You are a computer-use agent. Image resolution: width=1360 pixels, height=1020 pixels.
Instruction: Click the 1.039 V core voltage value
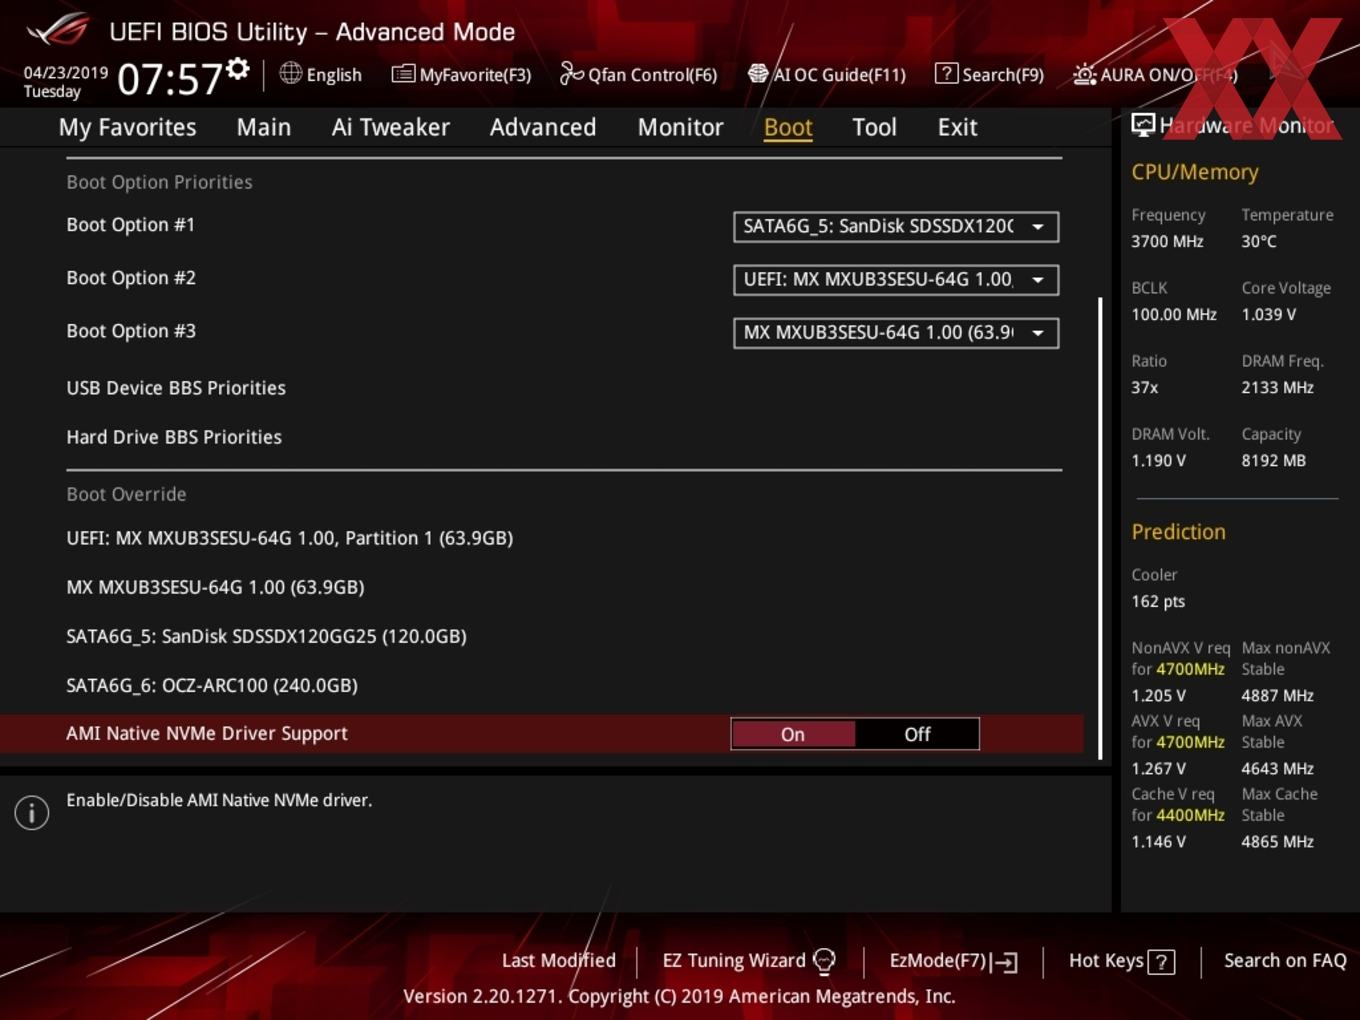(1268, 315)
